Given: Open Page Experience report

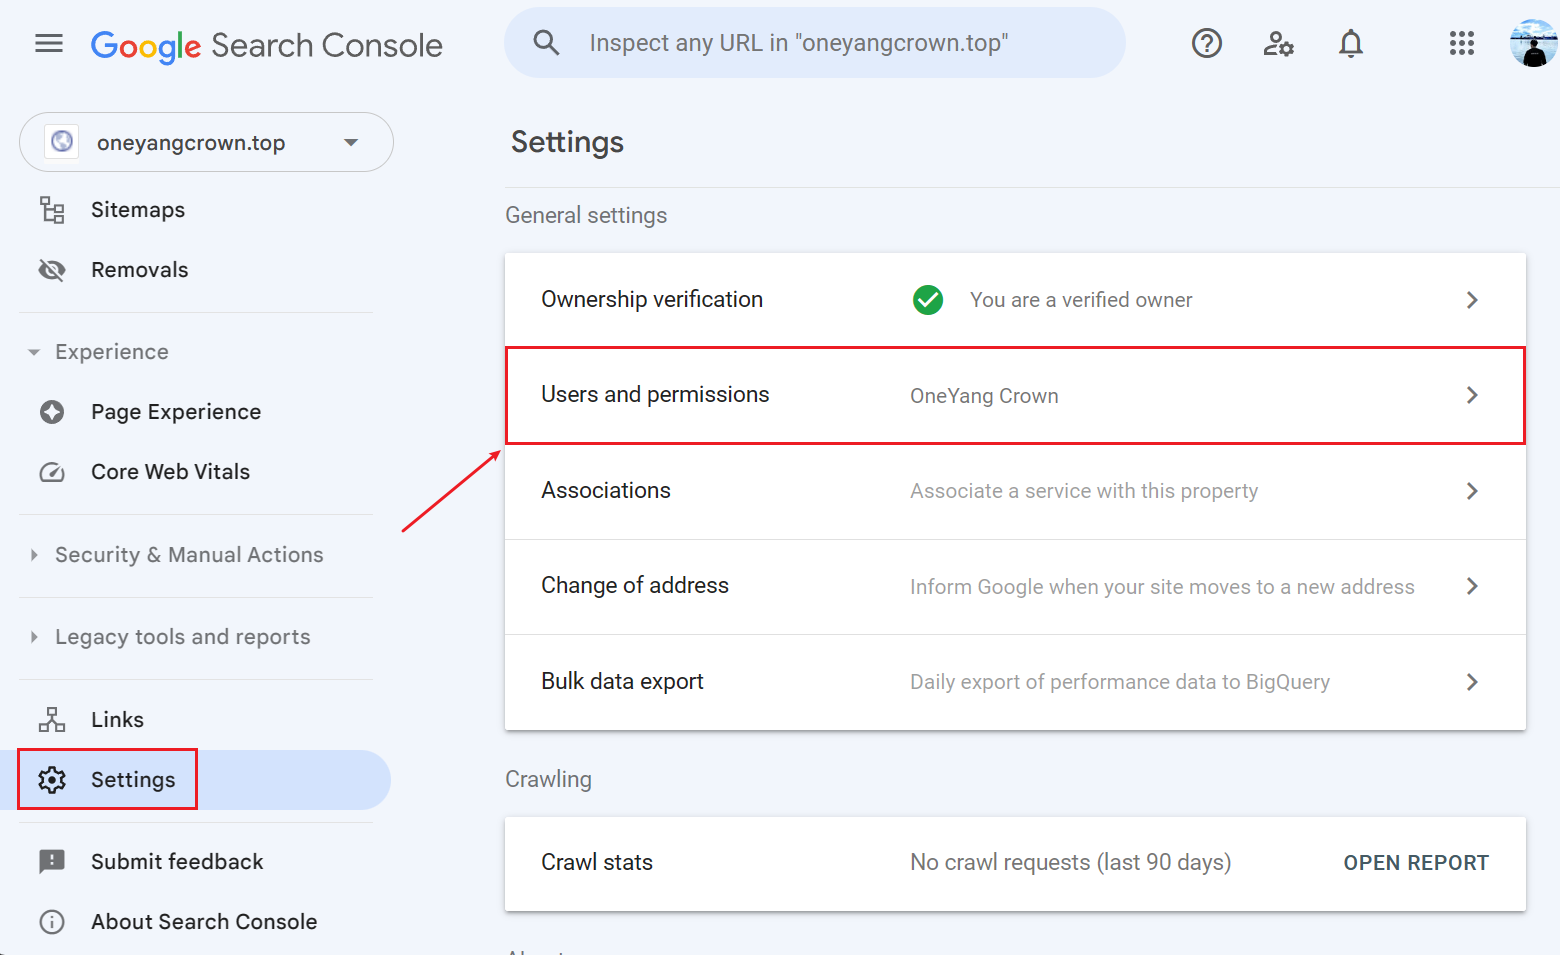Looking at the screenshot, I should pos(175,412).
